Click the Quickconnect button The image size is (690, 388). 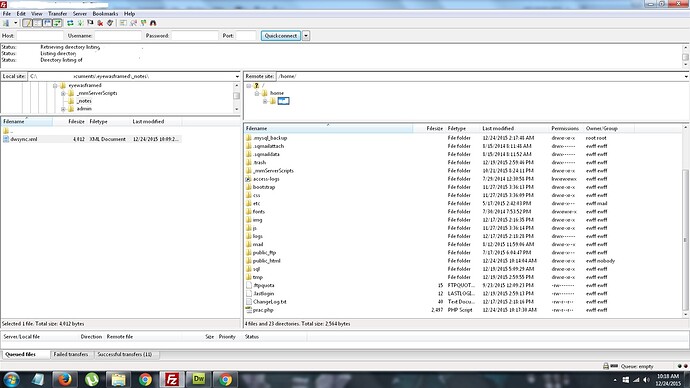(x=281, y=36)
